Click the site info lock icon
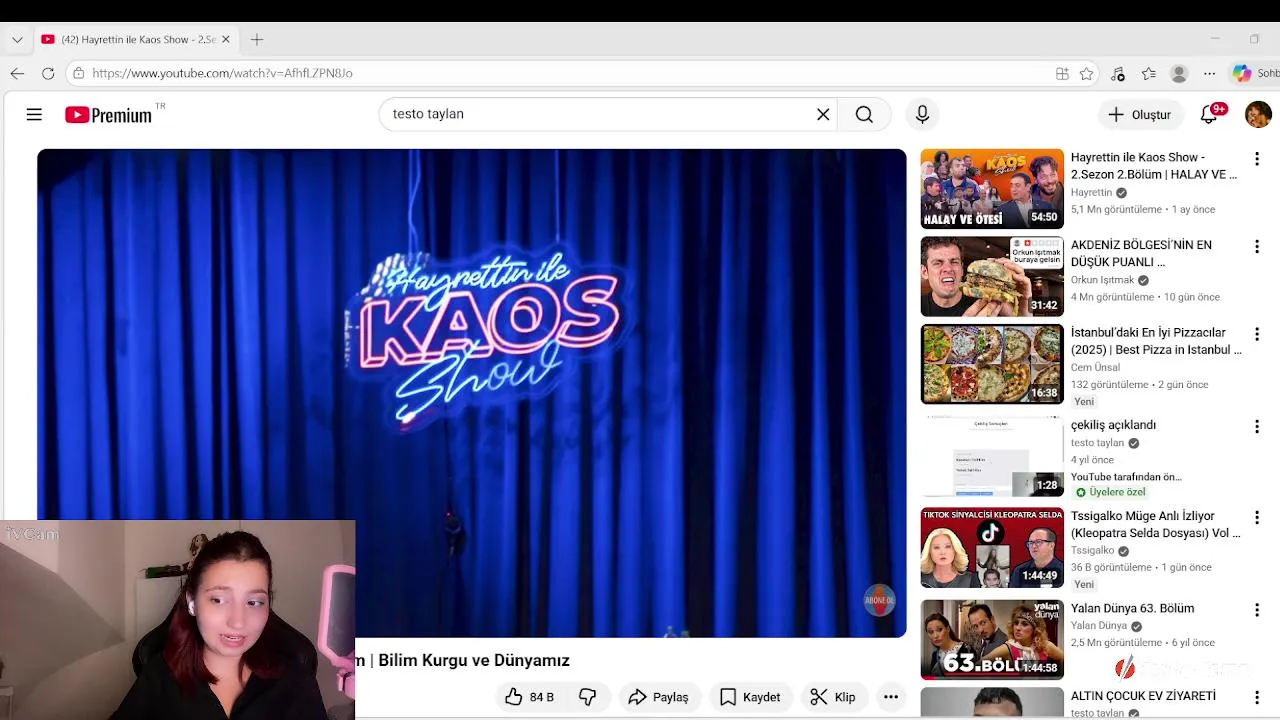The height and width of the screenshot is (720, 1280). [x=79, y=73]
